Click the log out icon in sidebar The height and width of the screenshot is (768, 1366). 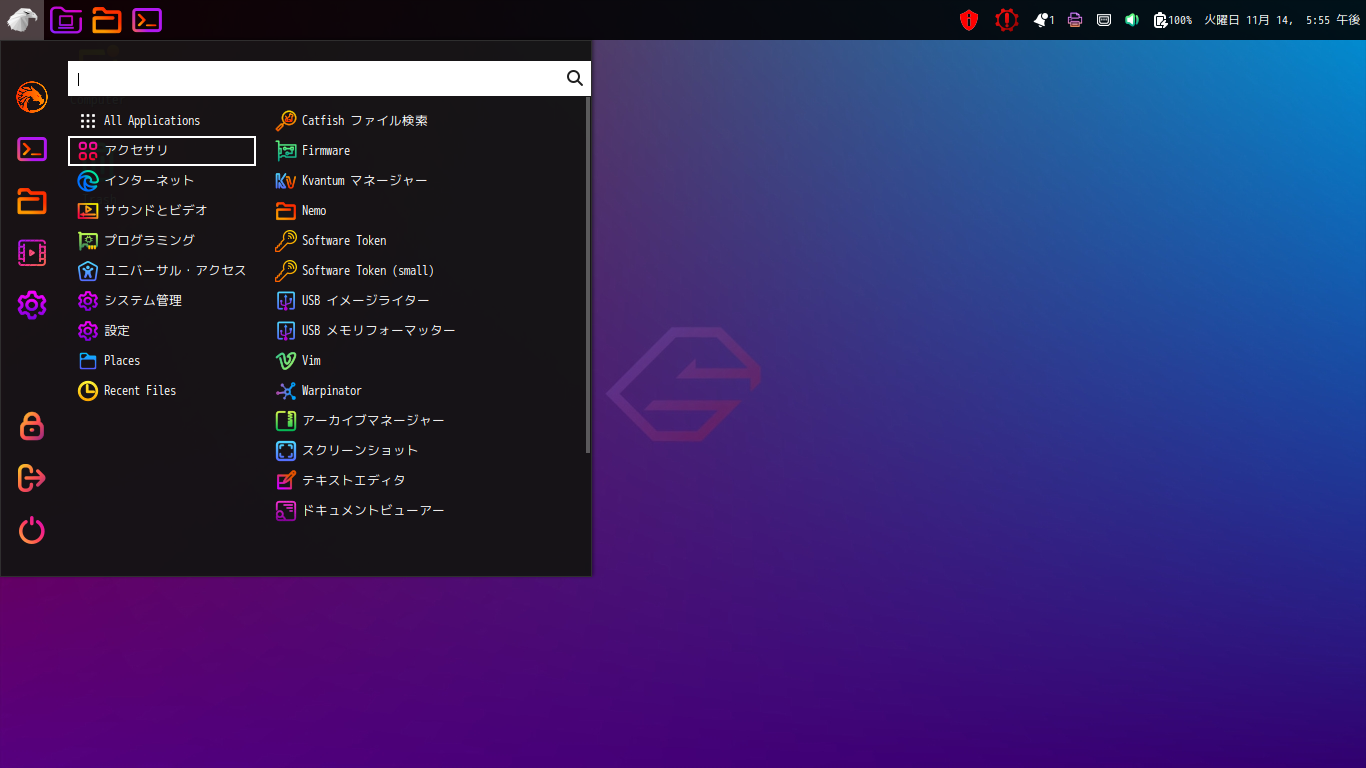tap(32, 478)
